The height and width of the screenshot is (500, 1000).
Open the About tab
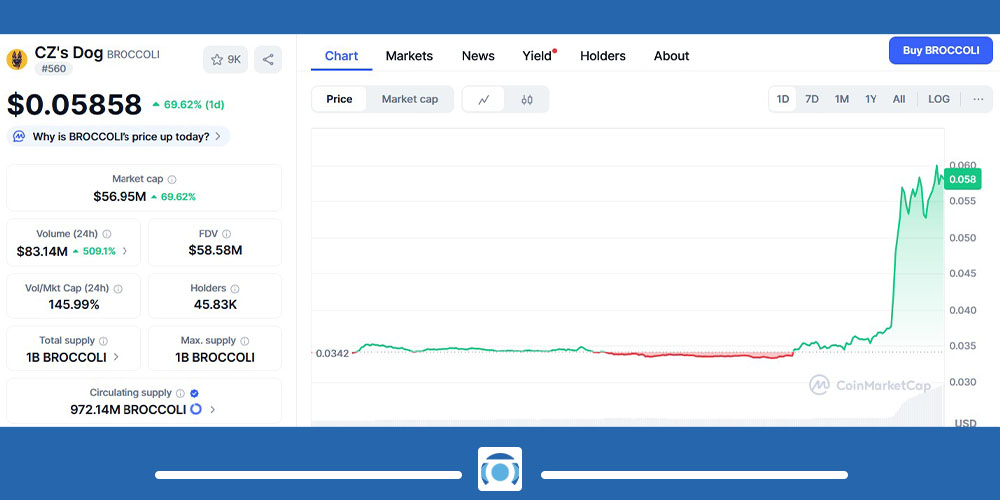pos(672,56)
